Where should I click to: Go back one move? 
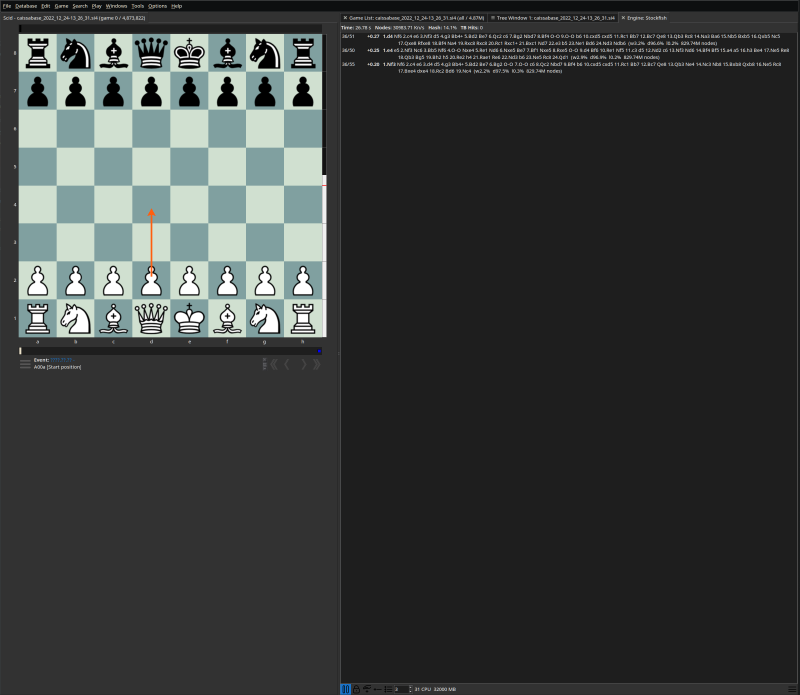coord(287,364)
